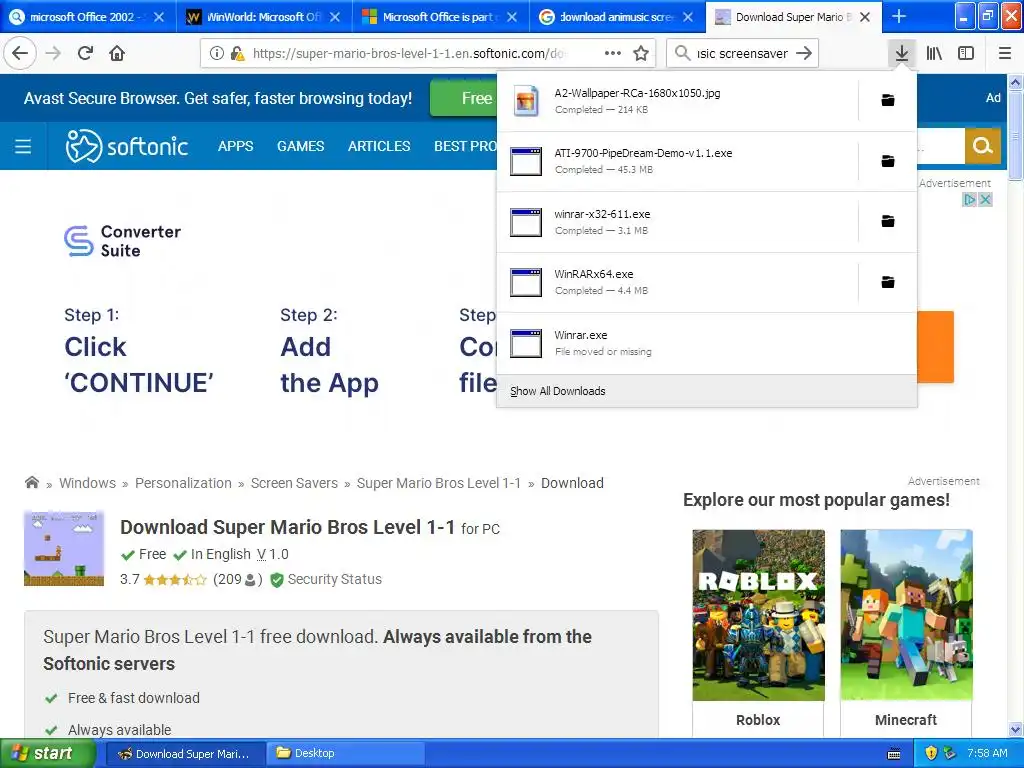Open the on-screen keyboard tray icon
Screen dimensions: 1024x768
[894, 754]
